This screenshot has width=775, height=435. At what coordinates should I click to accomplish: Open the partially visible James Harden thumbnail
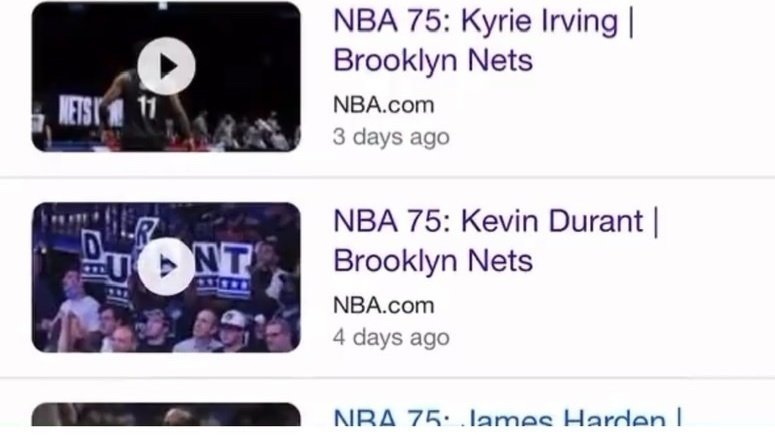coord(166,414)
